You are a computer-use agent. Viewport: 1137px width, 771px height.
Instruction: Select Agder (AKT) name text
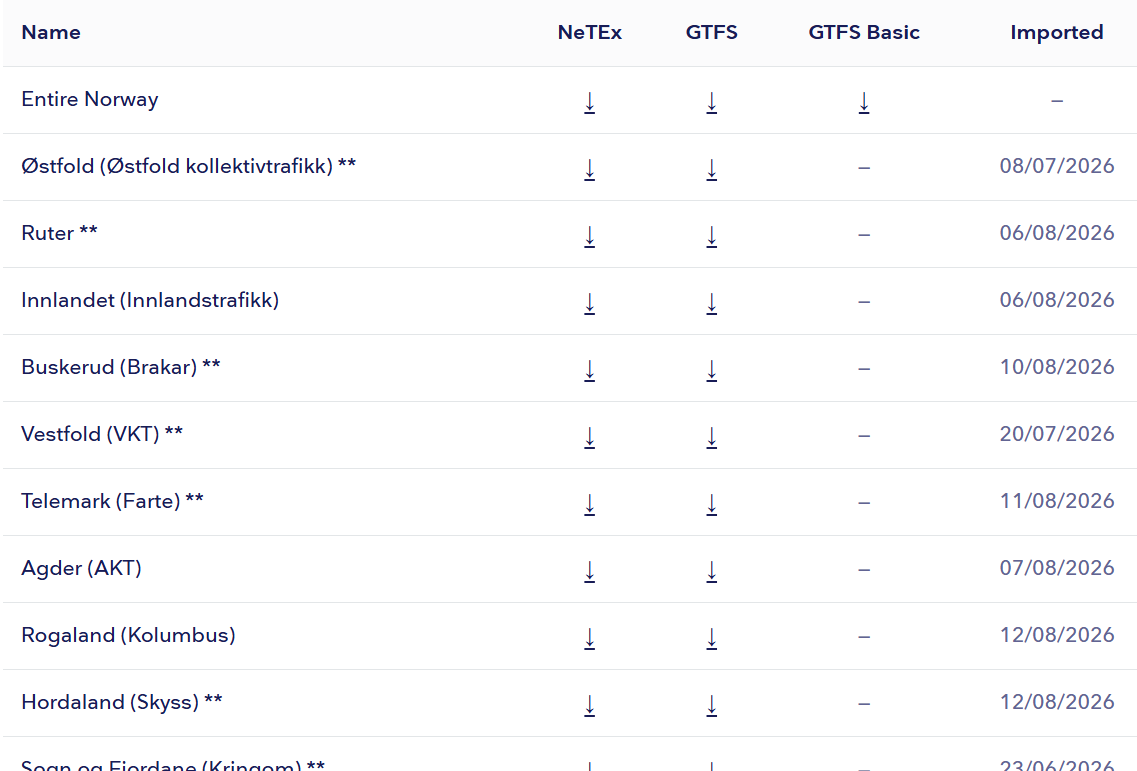[81, 568]
